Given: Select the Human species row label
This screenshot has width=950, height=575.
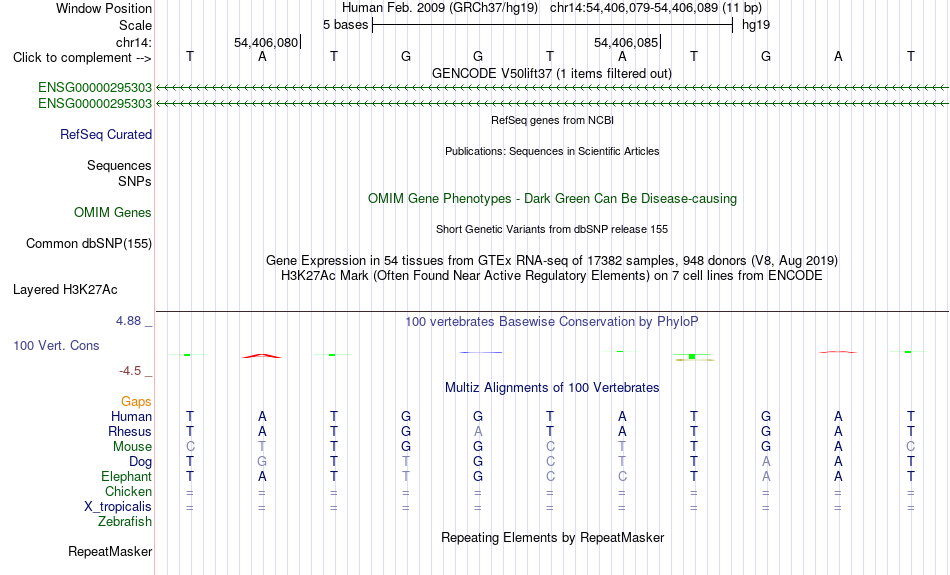Looking at the screenshot, I should (131, 416).
